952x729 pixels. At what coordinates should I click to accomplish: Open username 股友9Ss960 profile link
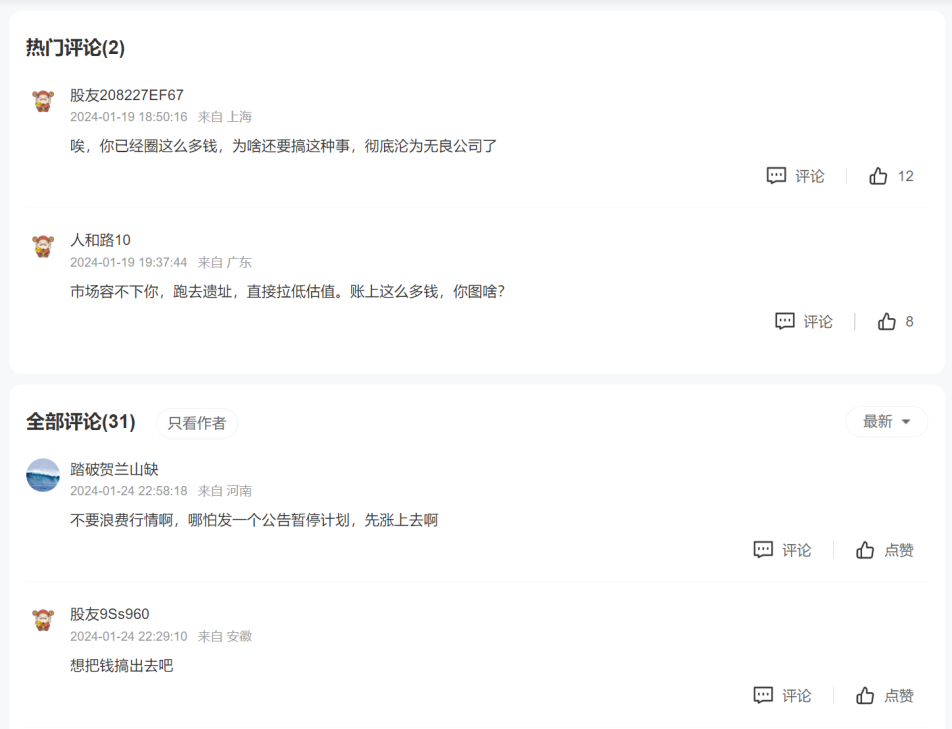tap(109, 614)
